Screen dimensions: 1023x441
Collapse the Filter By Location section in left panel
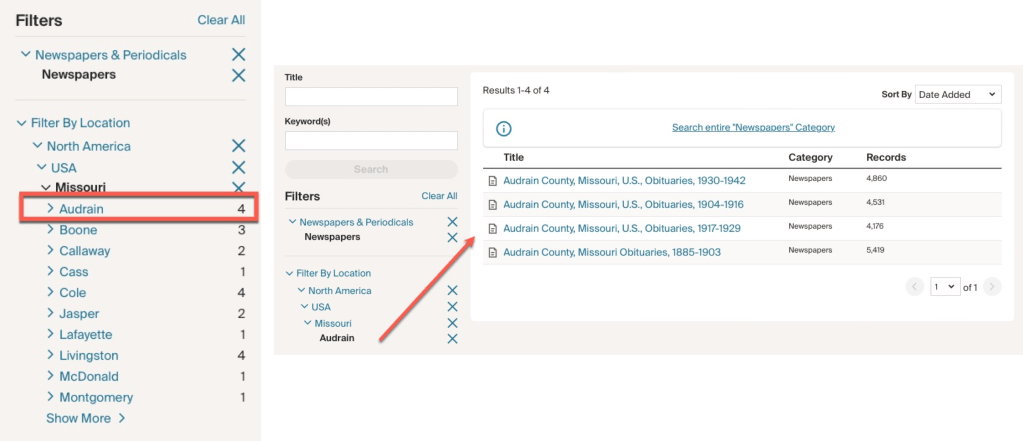pos(21,123)
